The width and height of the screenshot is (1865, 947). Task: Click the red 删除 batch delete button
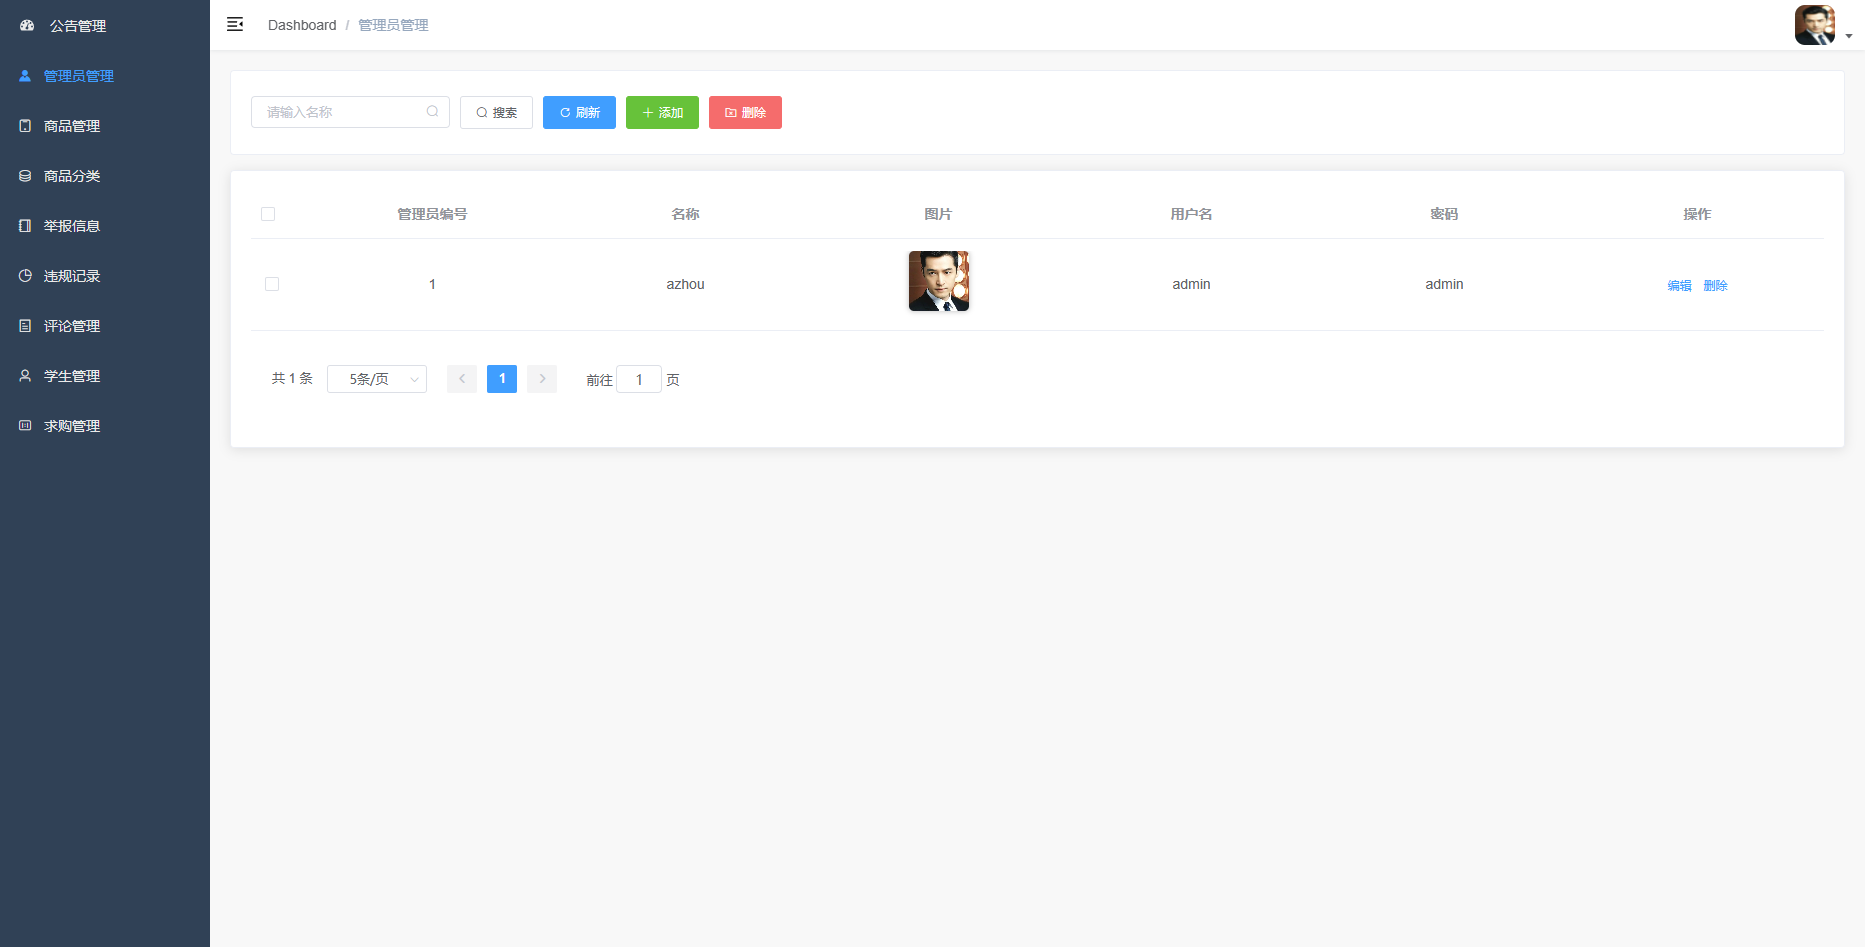745,113
